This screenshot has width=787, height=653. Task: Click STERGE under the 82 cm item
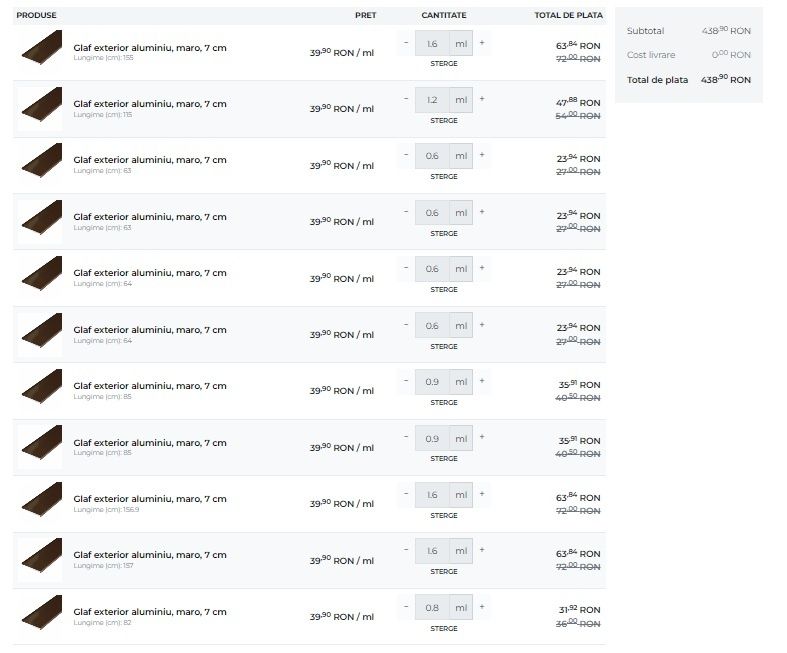coord(444,628)
